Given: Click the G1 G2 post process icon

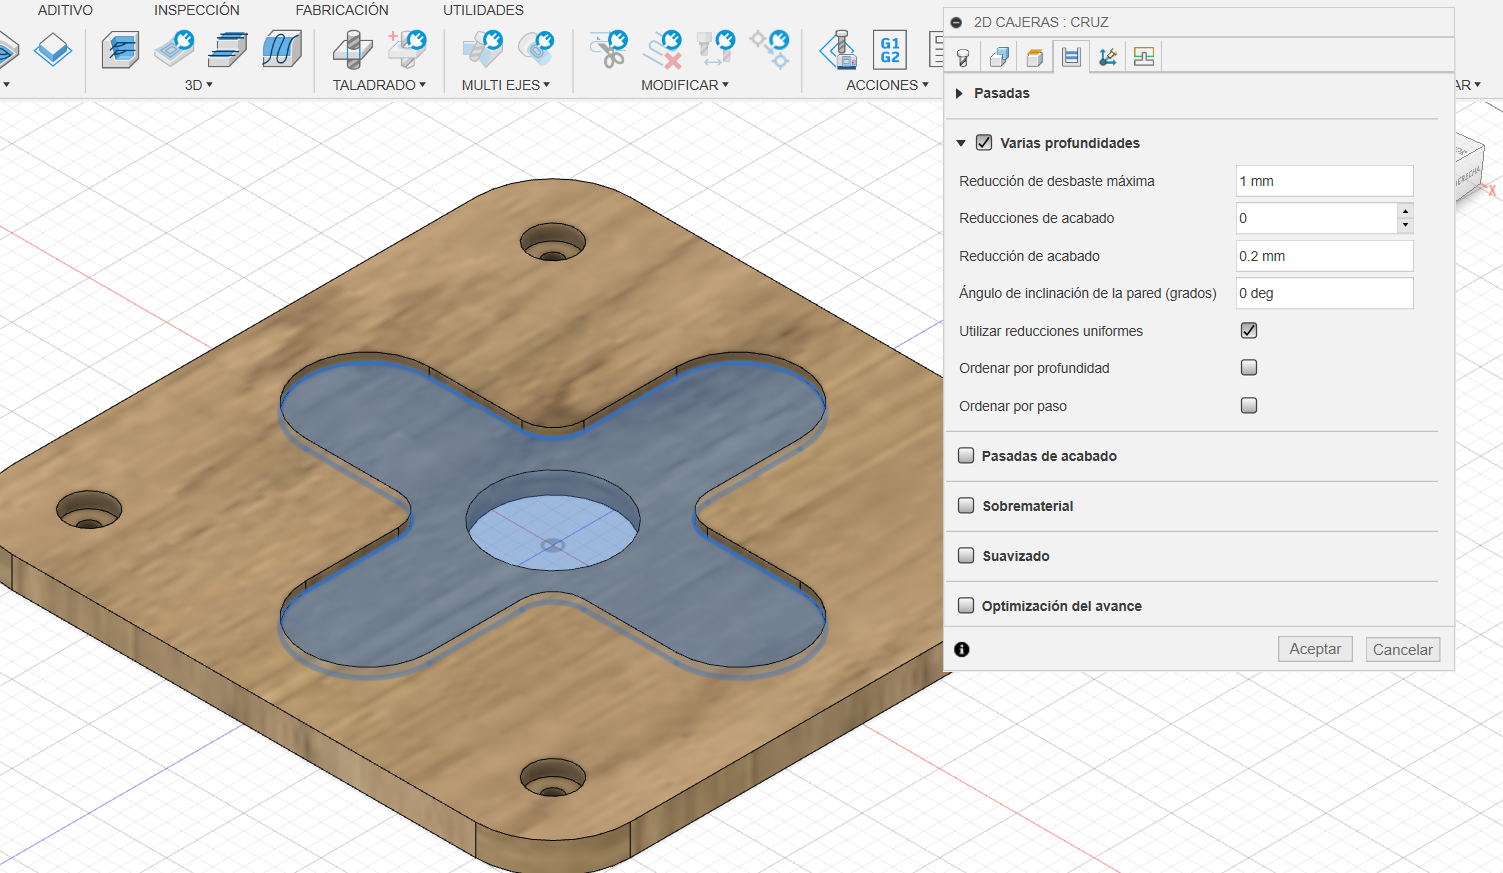Looking at the screenshot, I should coord(890,50).
